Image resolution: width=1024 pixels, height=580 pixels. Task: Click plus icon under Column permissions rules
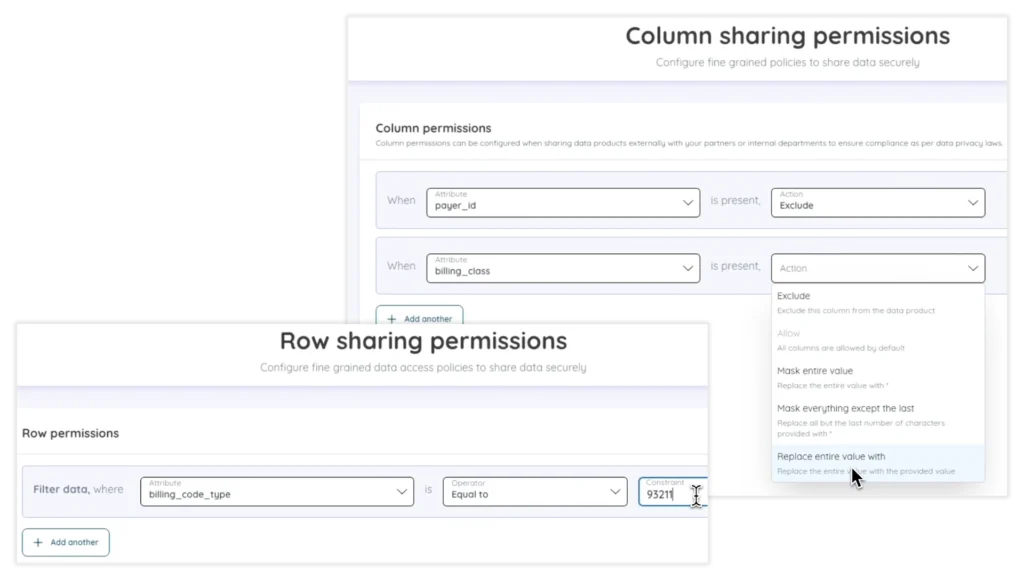tap(391, 319)
